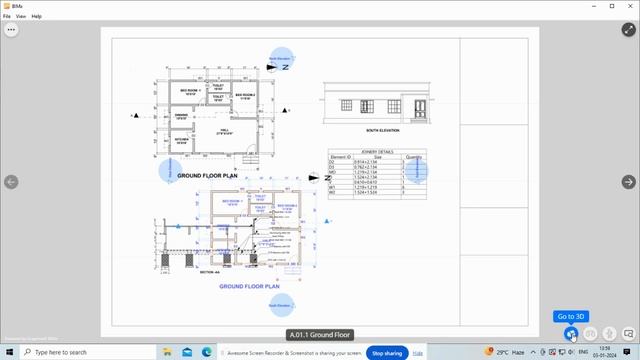The height and width of the screenshot is (360, 640).
Task: Open the View menu
Action: [x=20, y=16]
